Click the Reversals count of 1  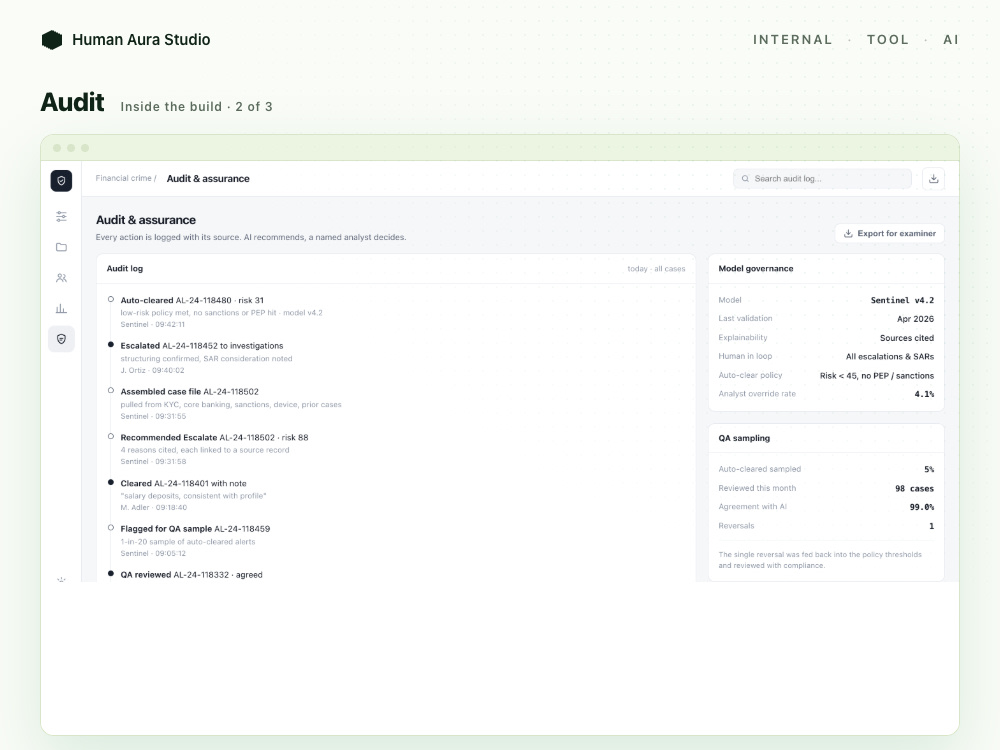pos(931,526)
